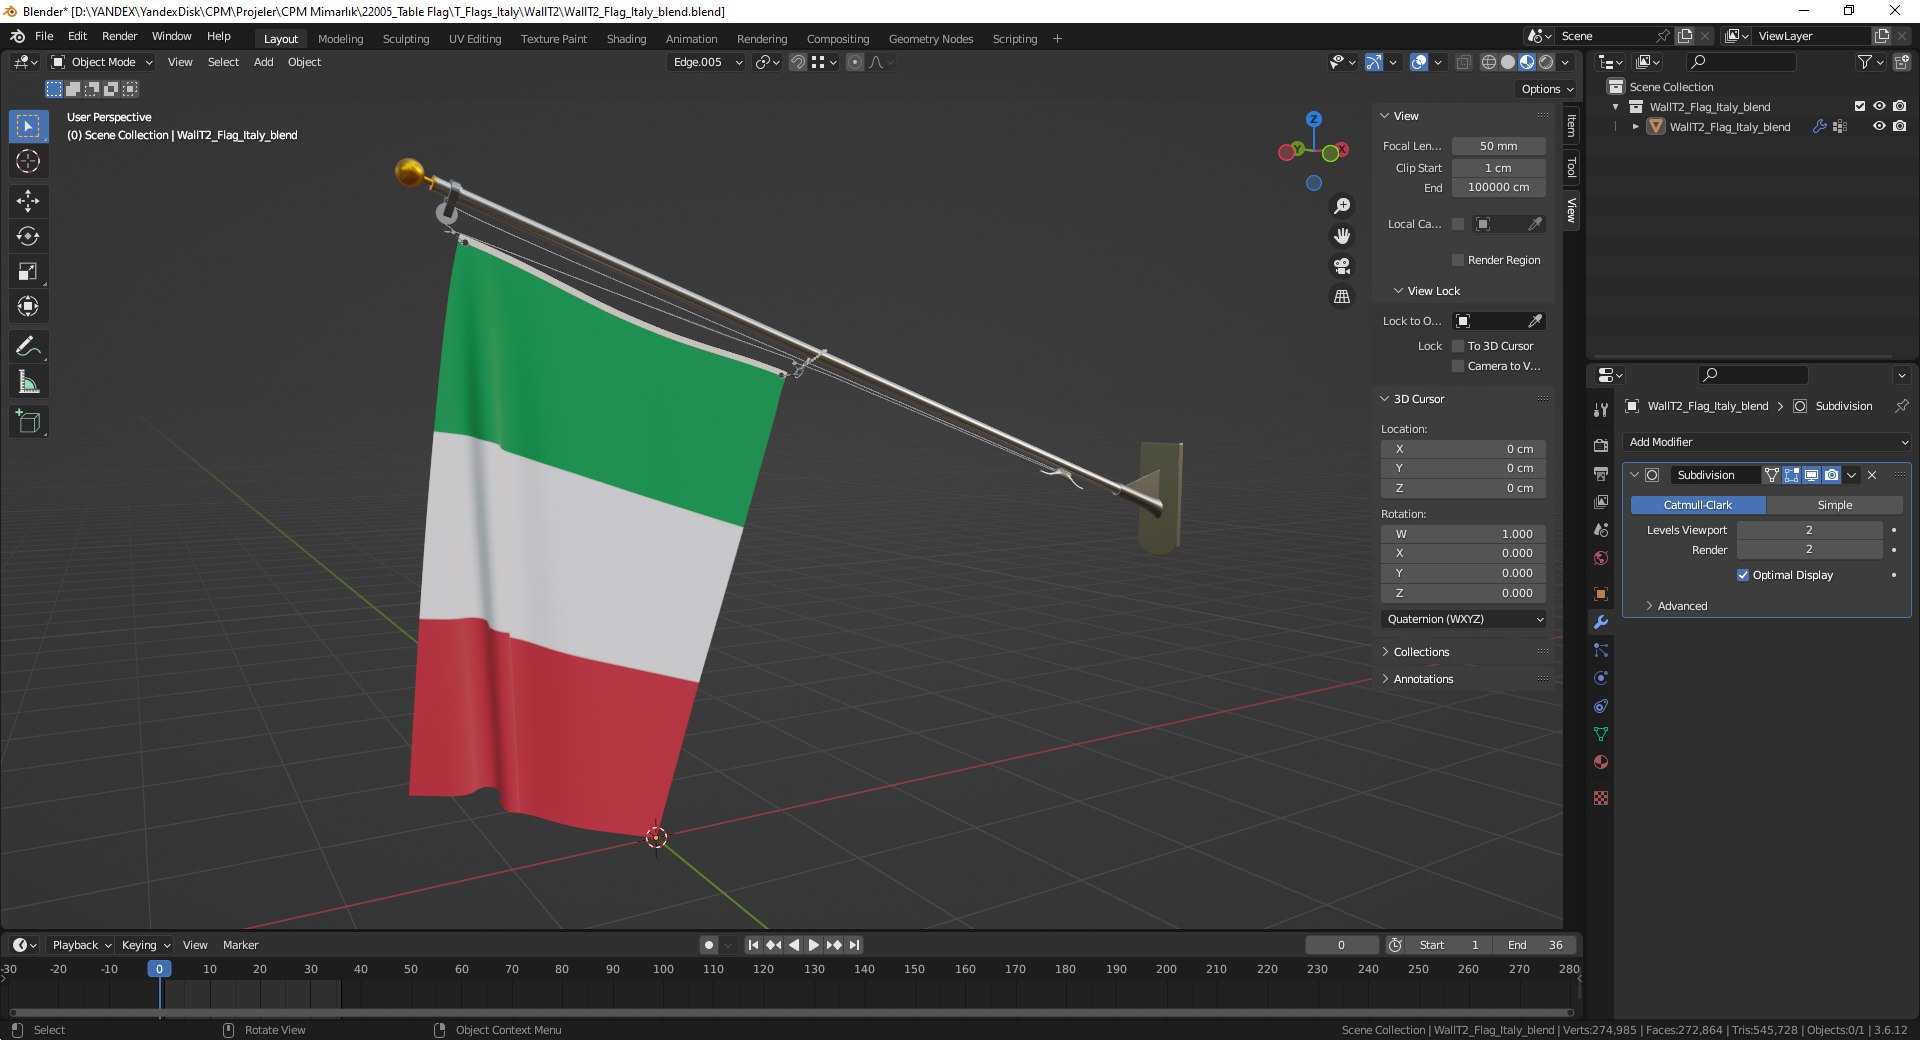The height and width of the screenshot is (1040, 1920).
Task: Hide WallT2_Flag_Italy_blend collection in viewport
Action: [1879, 107]
